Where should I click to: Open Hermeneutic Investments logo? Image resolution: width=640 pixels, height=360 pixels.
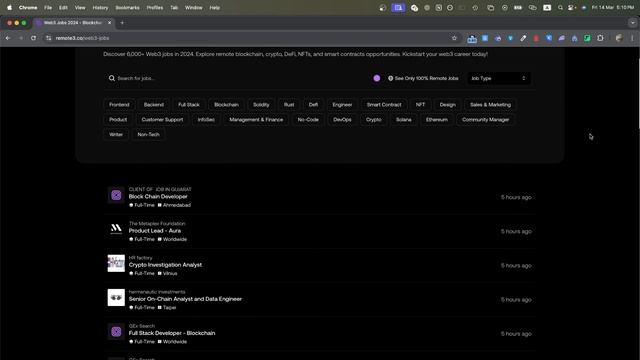(116, 298)
